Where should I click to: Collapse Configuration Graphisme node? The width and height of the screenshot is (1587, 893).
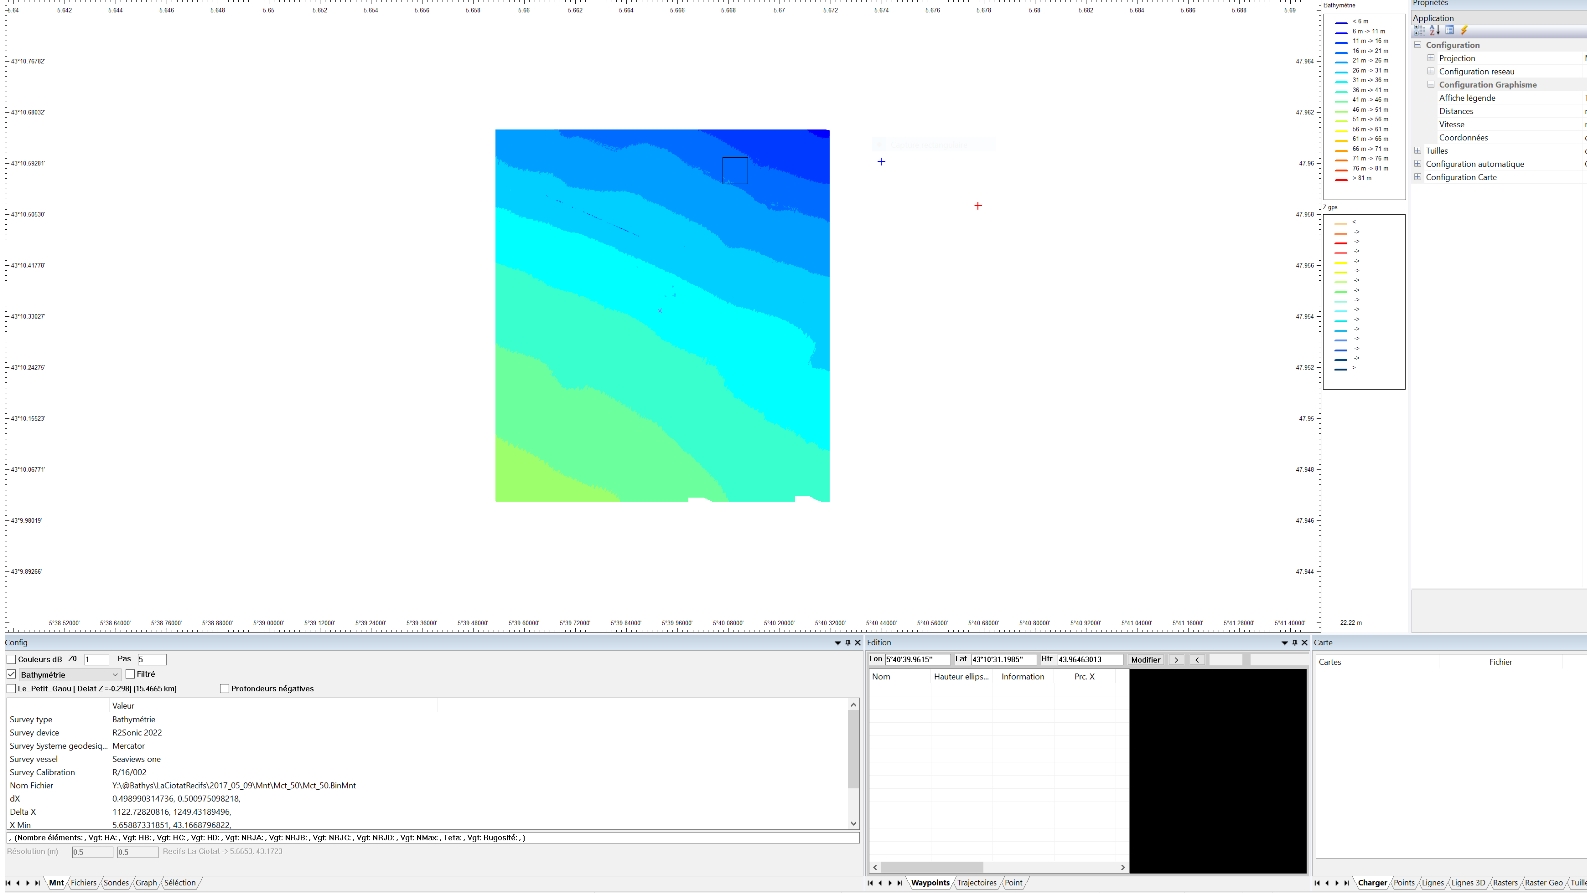pos(1431,85)
